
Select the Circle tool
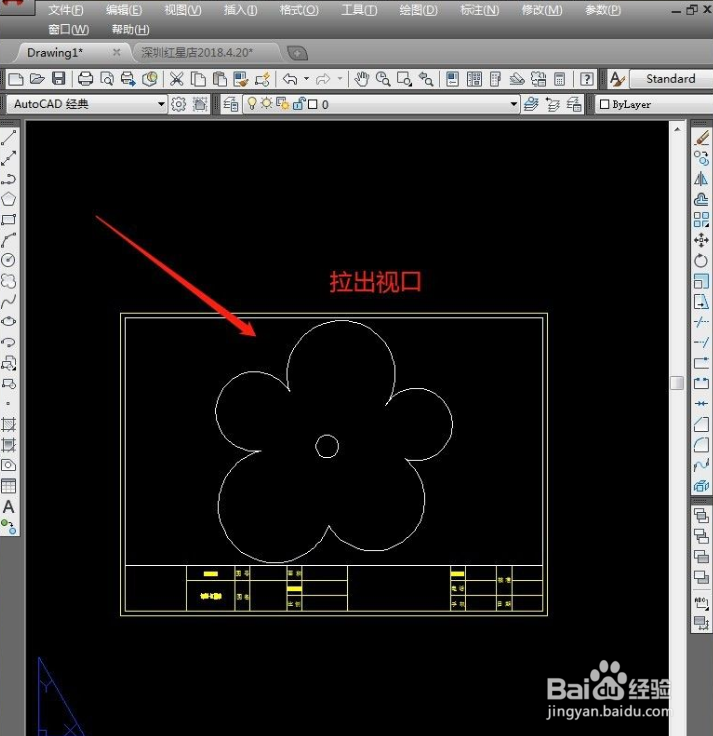coord(8,260)
